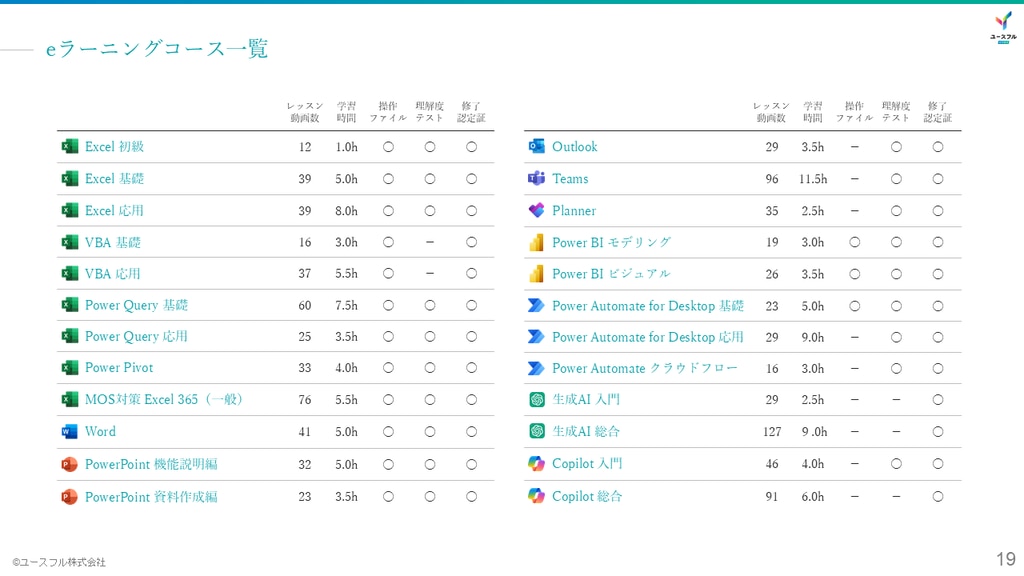Click the PowerPoint icon beside PowerPoint 機能説明編
The width and height of the screenshot is (1024, 576).
coord(69,464)
